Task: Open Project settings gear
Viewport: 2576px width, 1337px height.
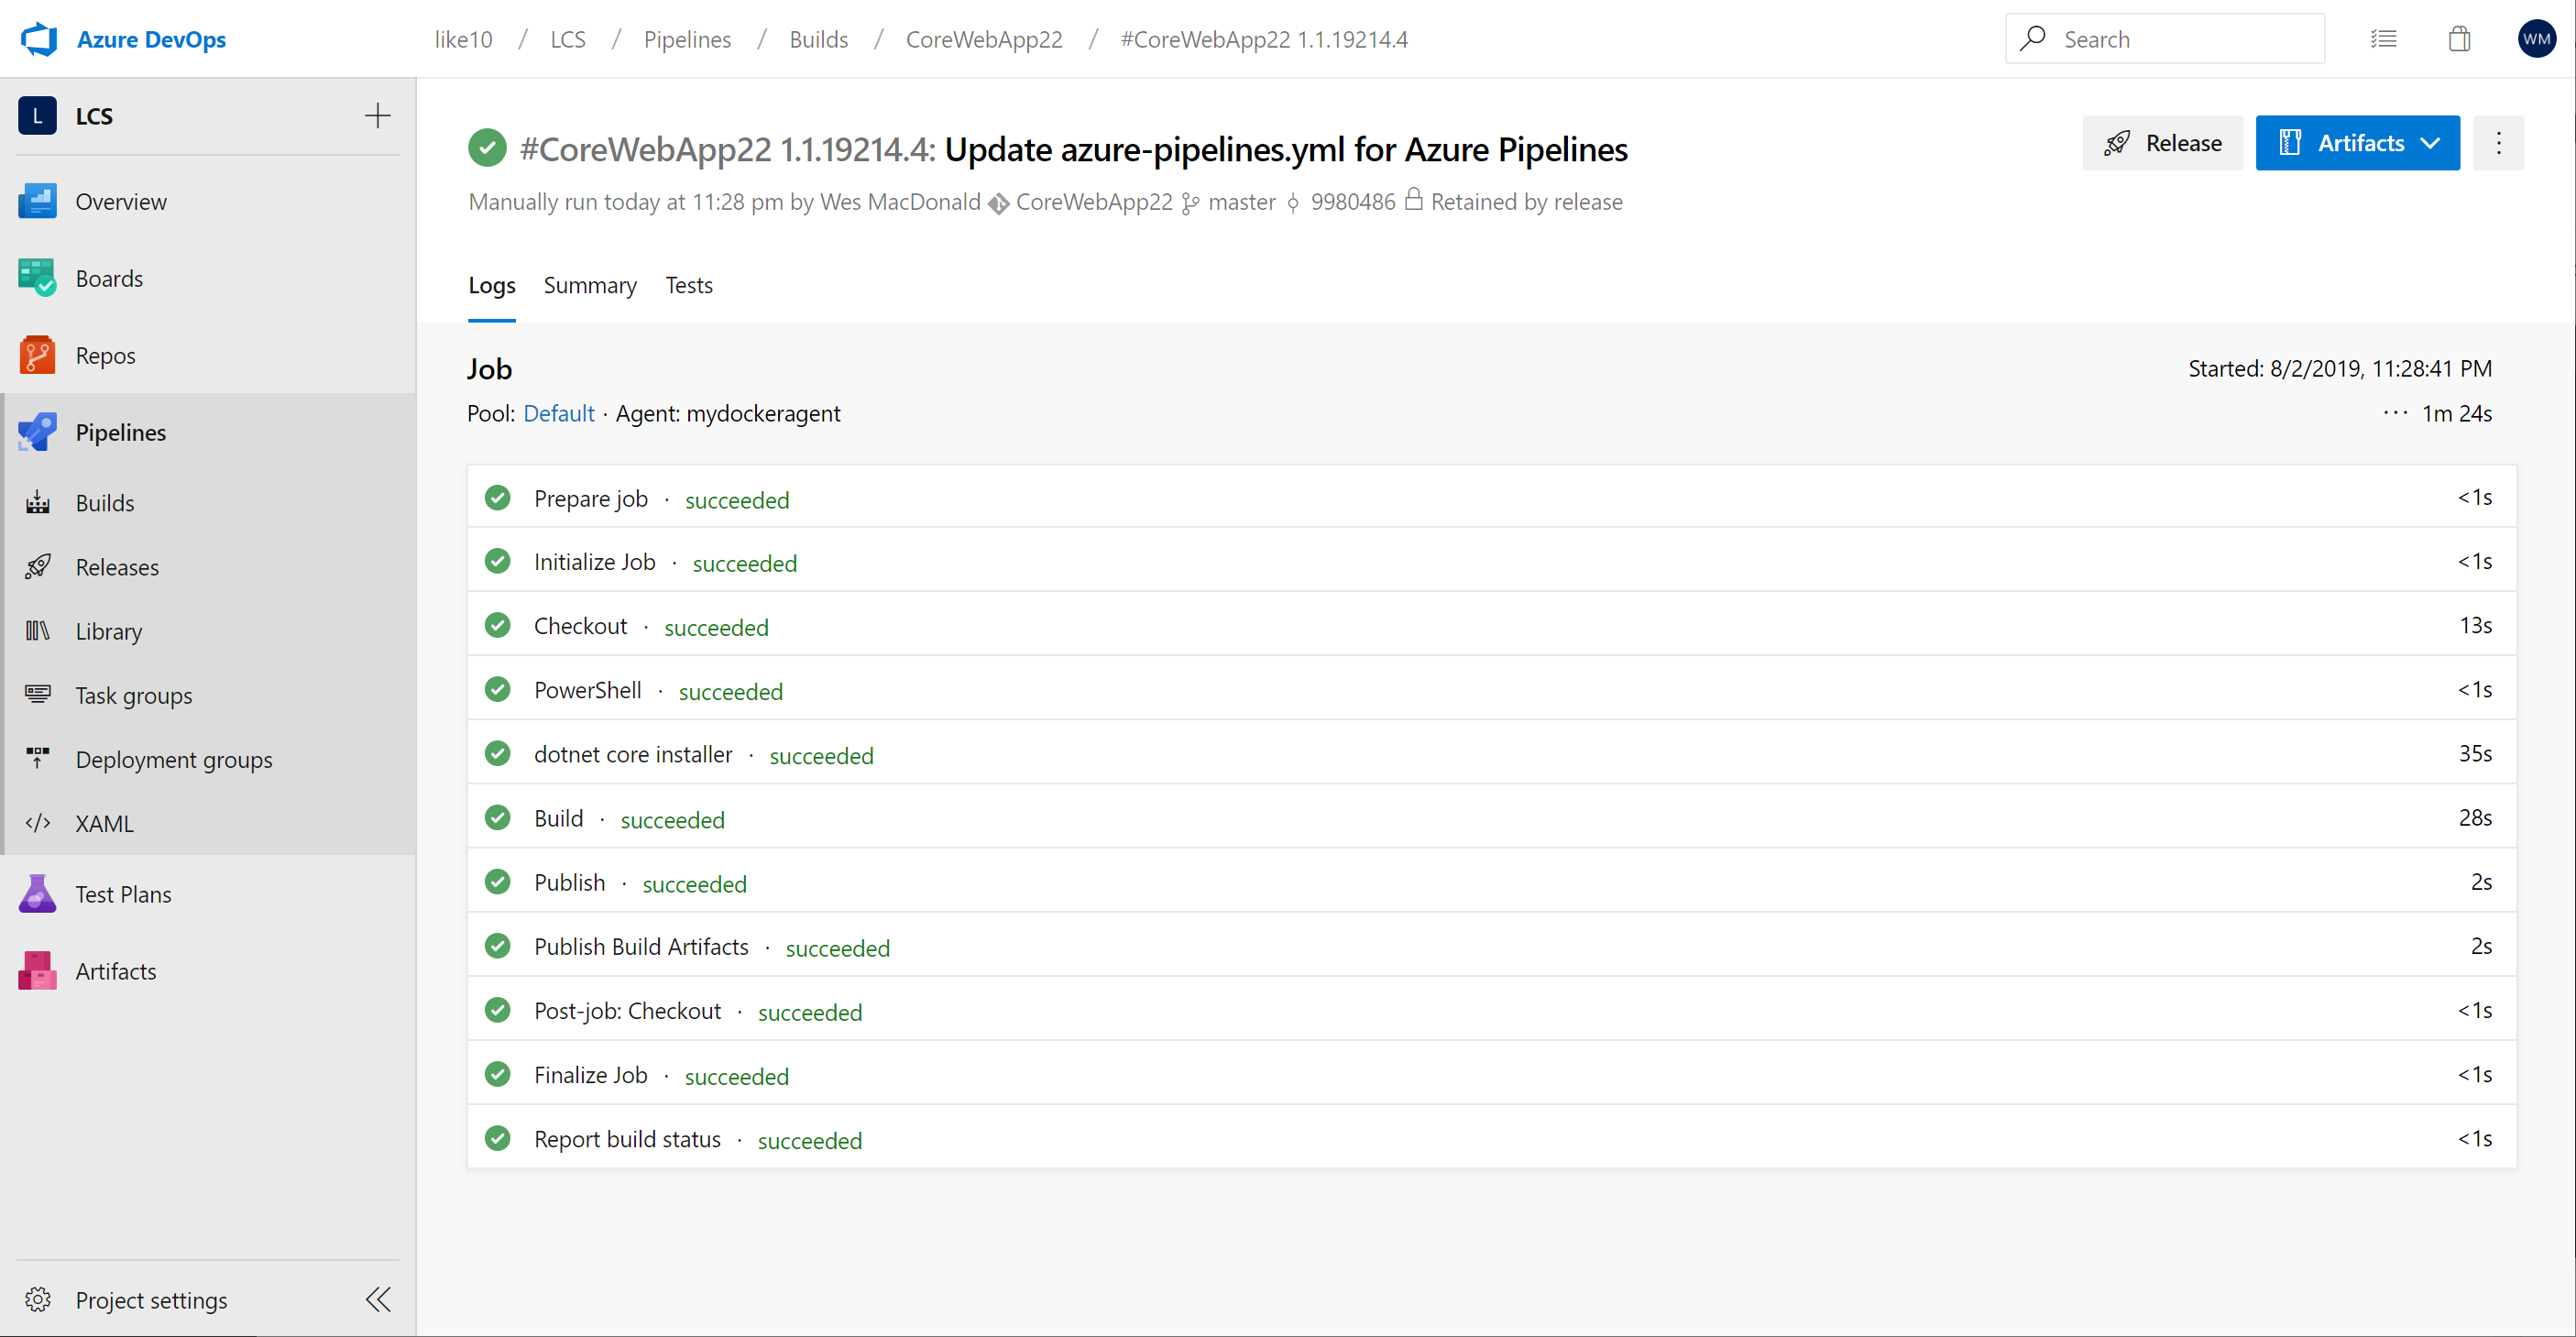Action: tap(38, 1299)
